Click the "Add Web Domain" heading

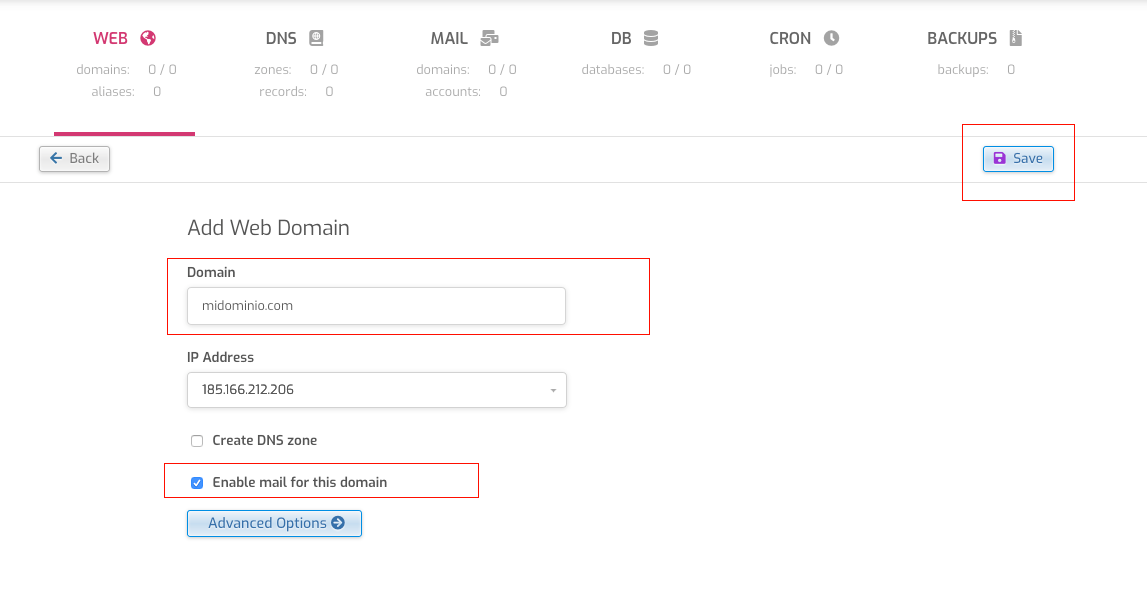pyautogui.click(x=268, y=228)
